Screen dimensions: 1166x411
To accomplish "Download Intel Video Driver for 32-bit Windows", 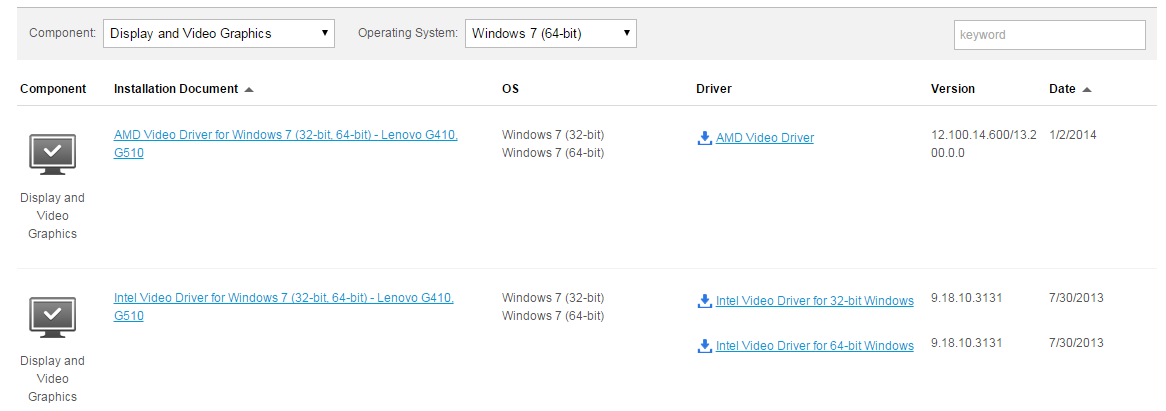I will coord(814,301).
